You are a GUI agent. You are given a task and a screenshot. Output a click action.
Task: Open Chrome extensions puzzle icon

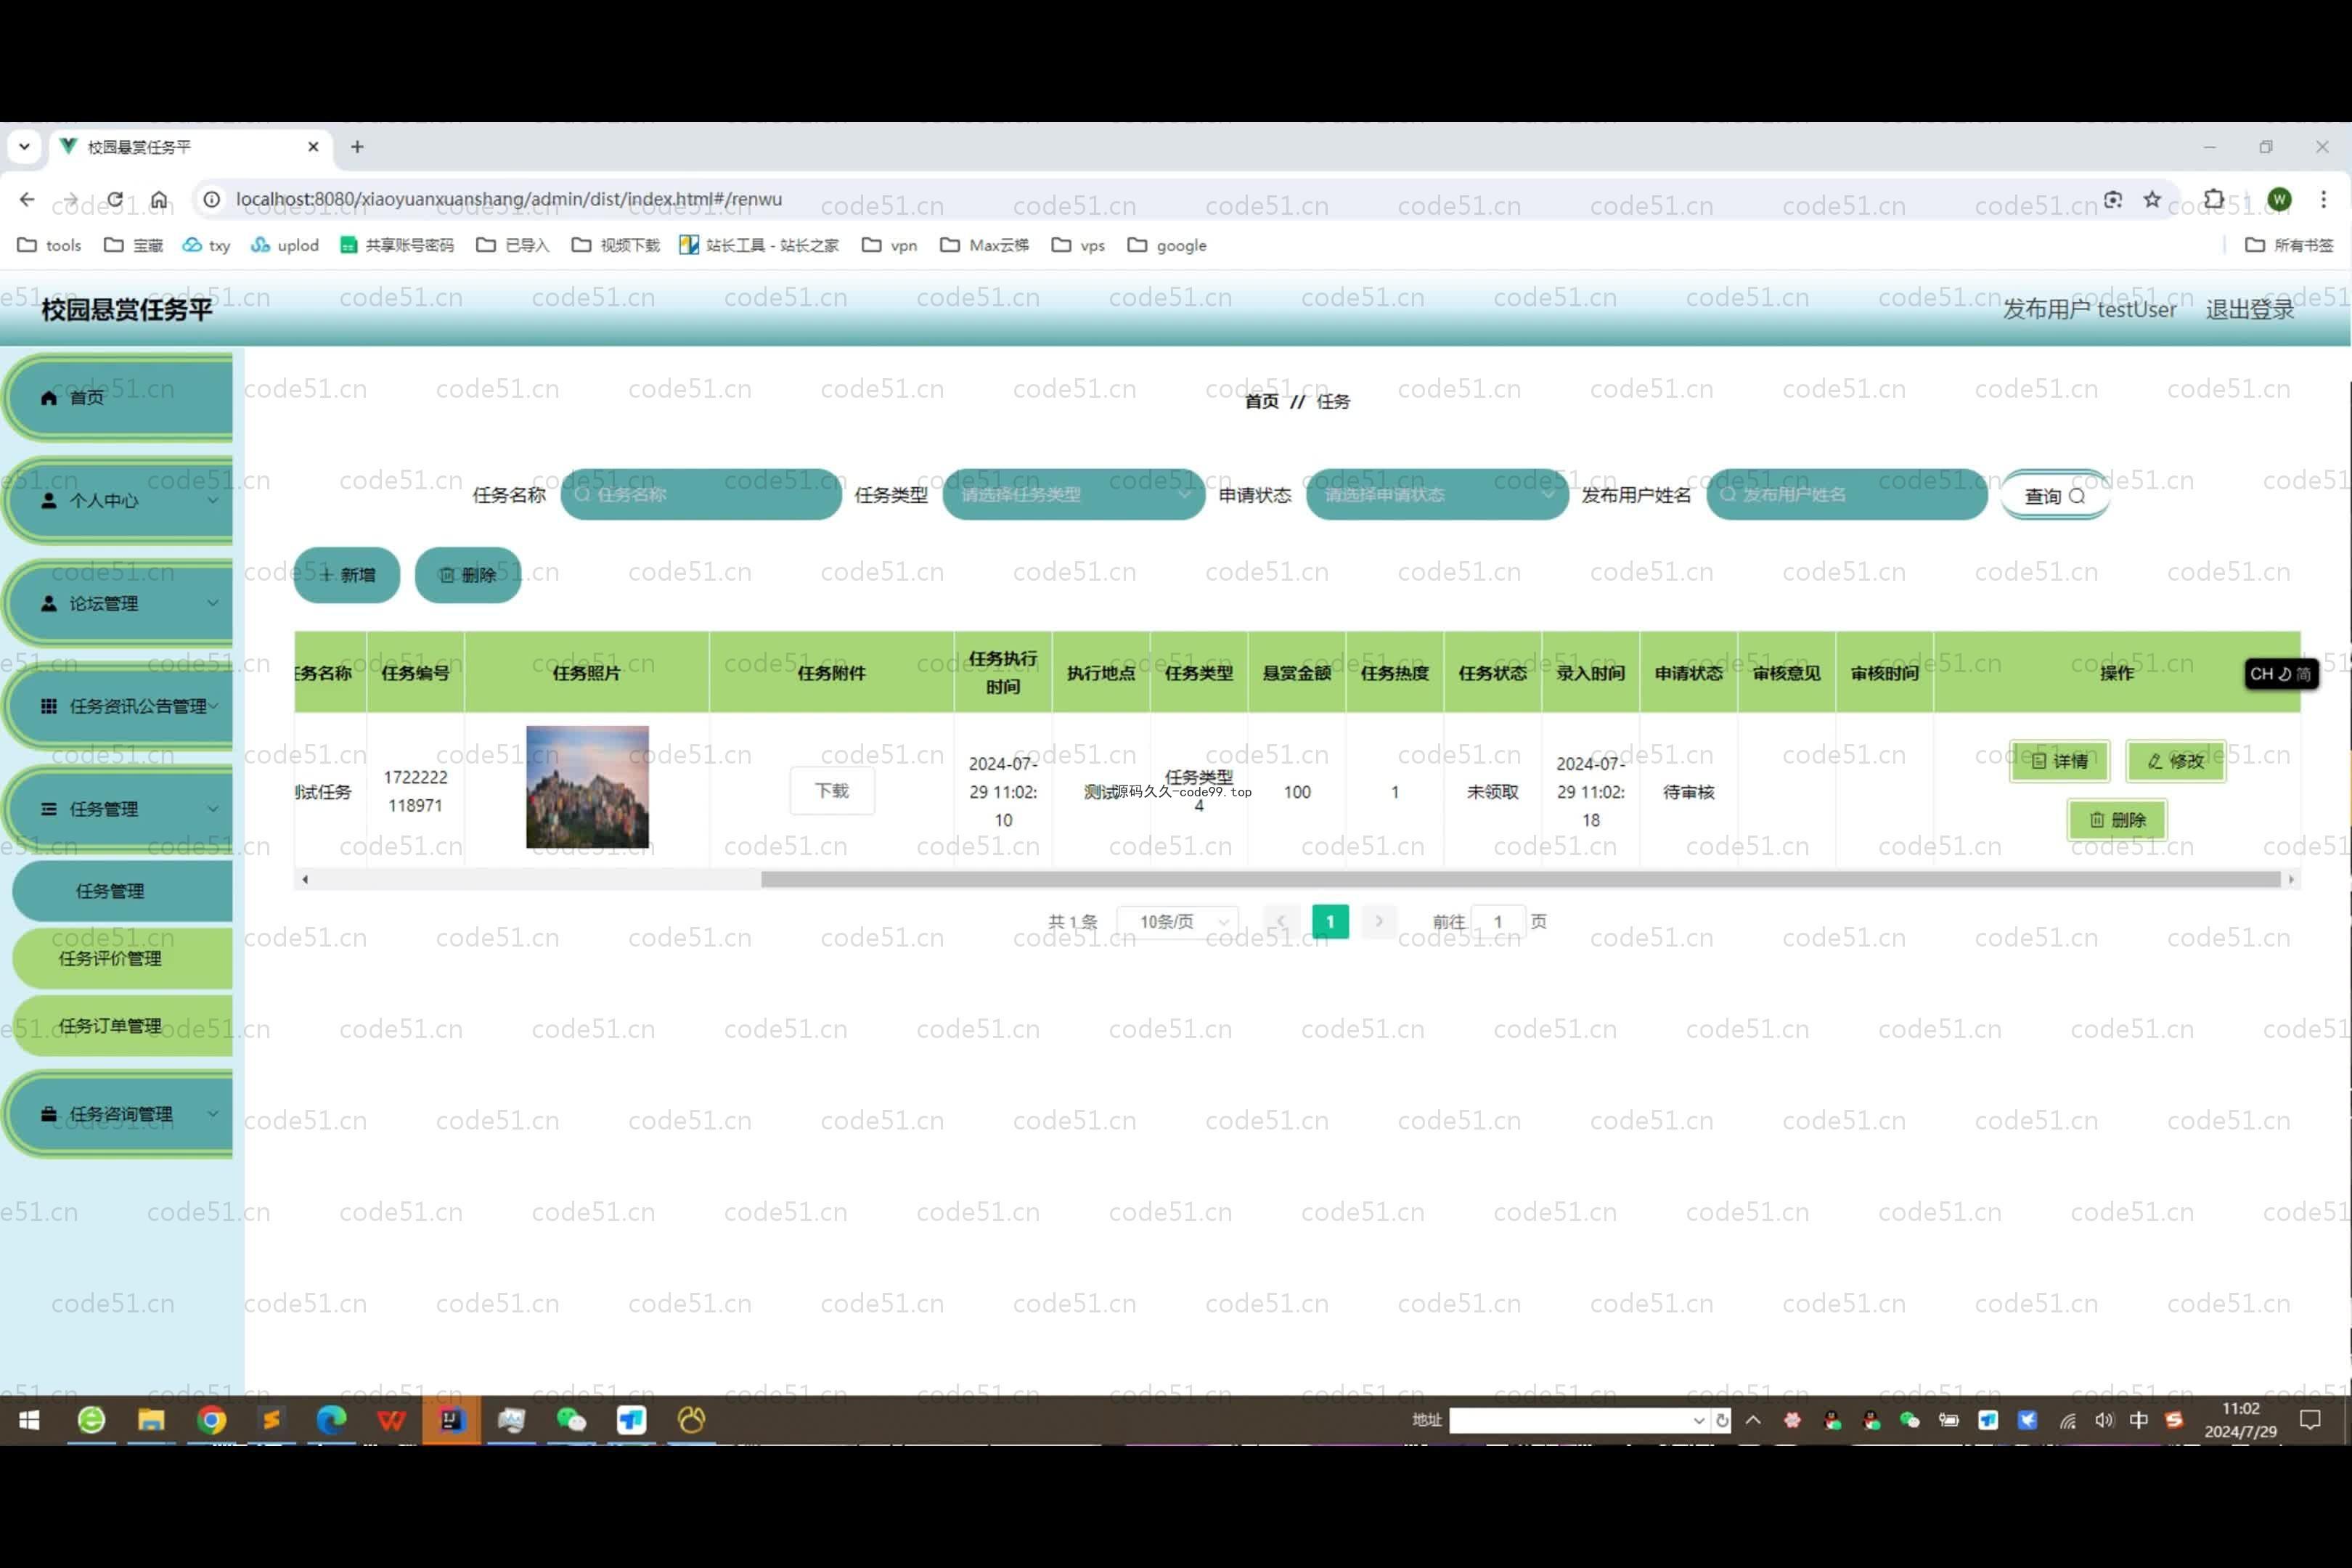click(2214, 199)
